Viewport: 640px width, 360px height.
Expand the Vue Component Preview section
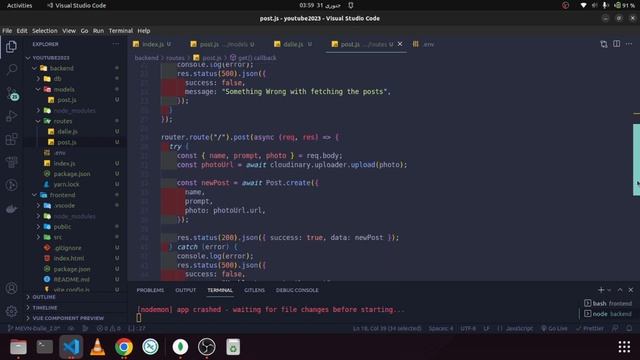click(x=68, y=318)
